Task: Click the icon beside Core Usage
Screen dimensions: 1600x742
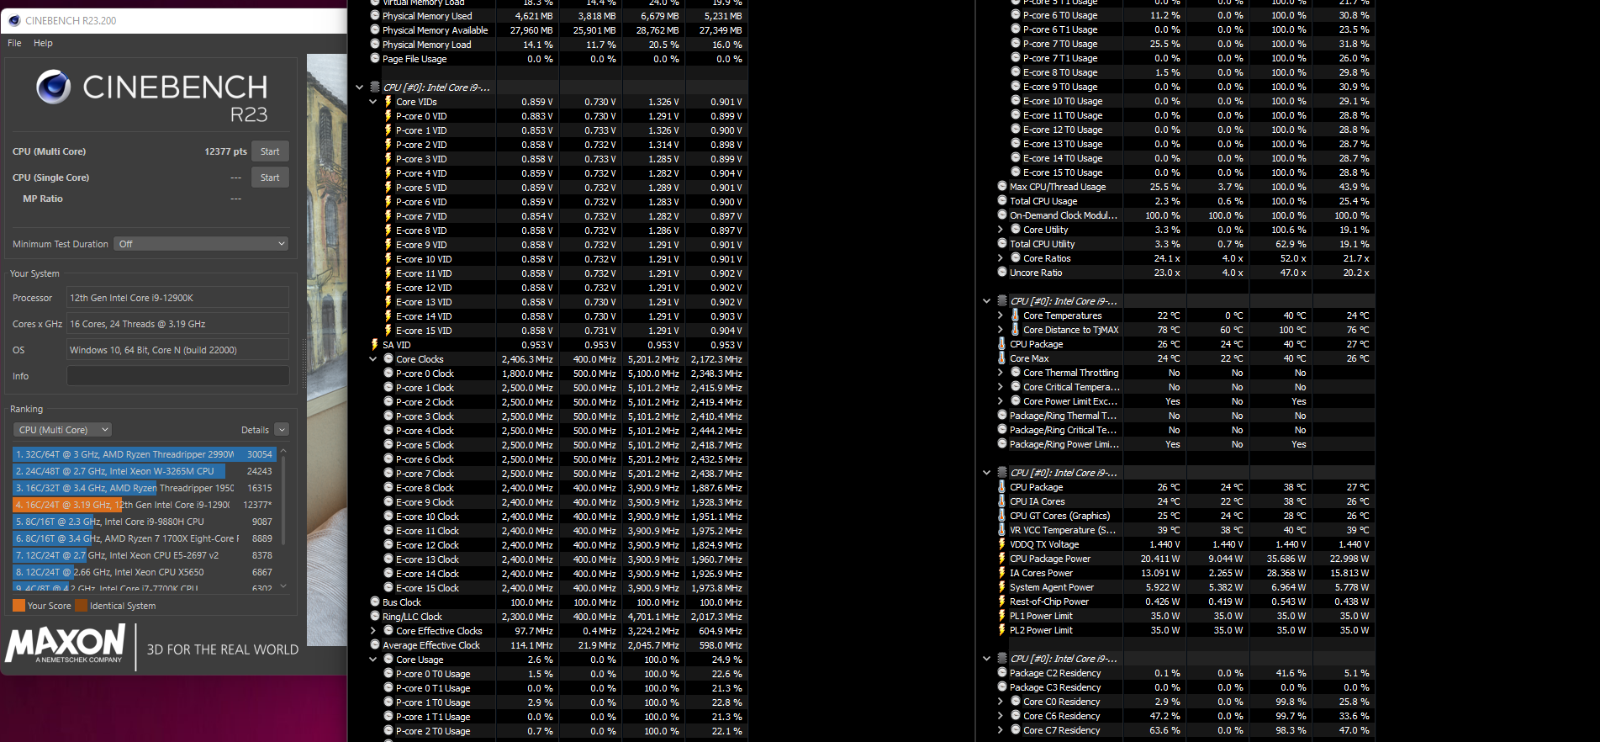Action: click(388, 659)
